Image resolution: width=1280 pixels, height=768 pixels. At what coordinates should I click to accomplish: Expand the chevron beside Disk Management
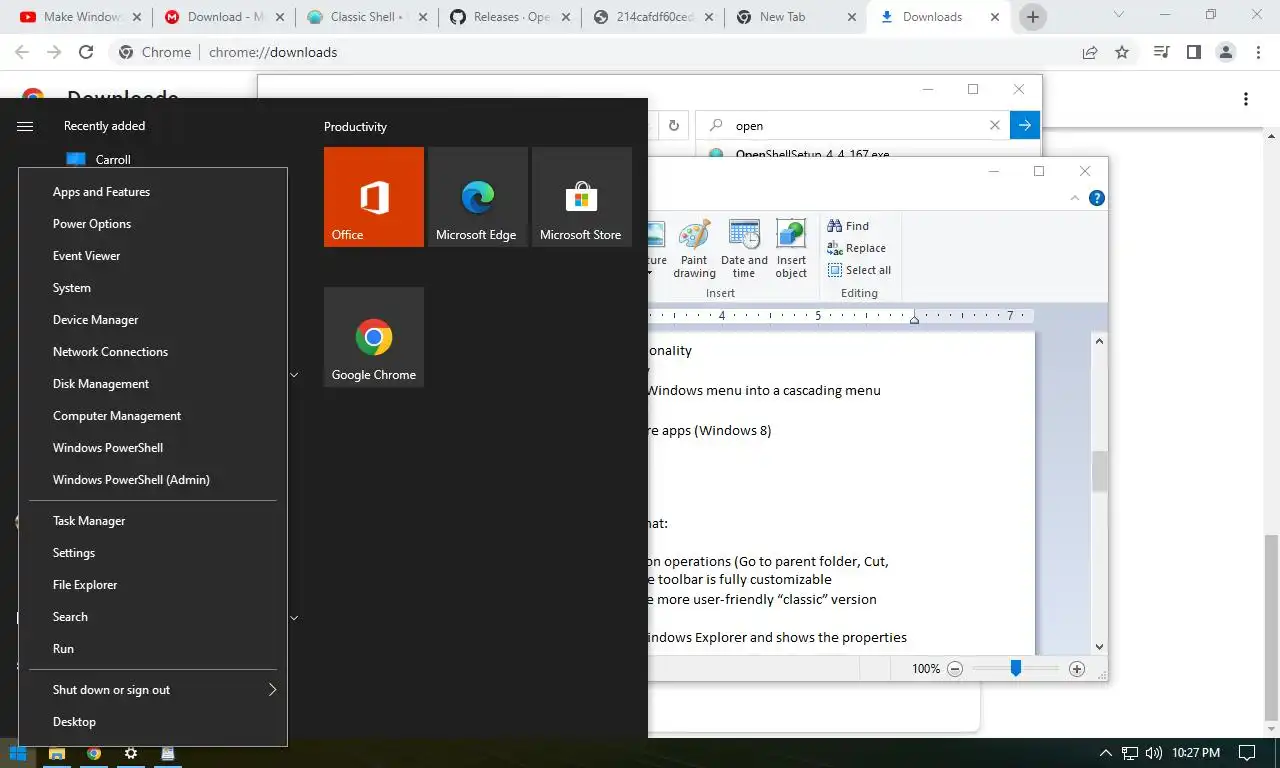coord(294,375)
